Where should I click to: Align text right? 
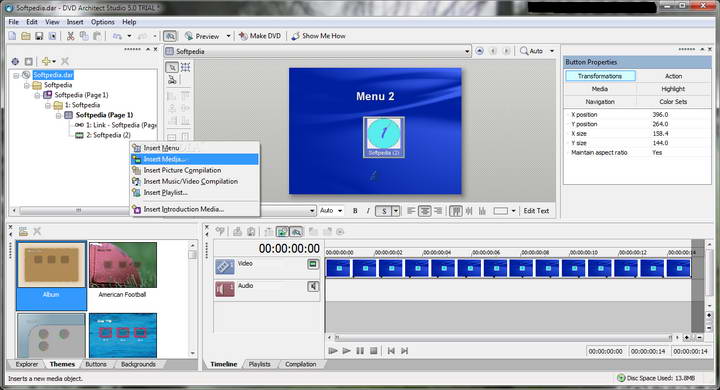[x=438, y=211]
